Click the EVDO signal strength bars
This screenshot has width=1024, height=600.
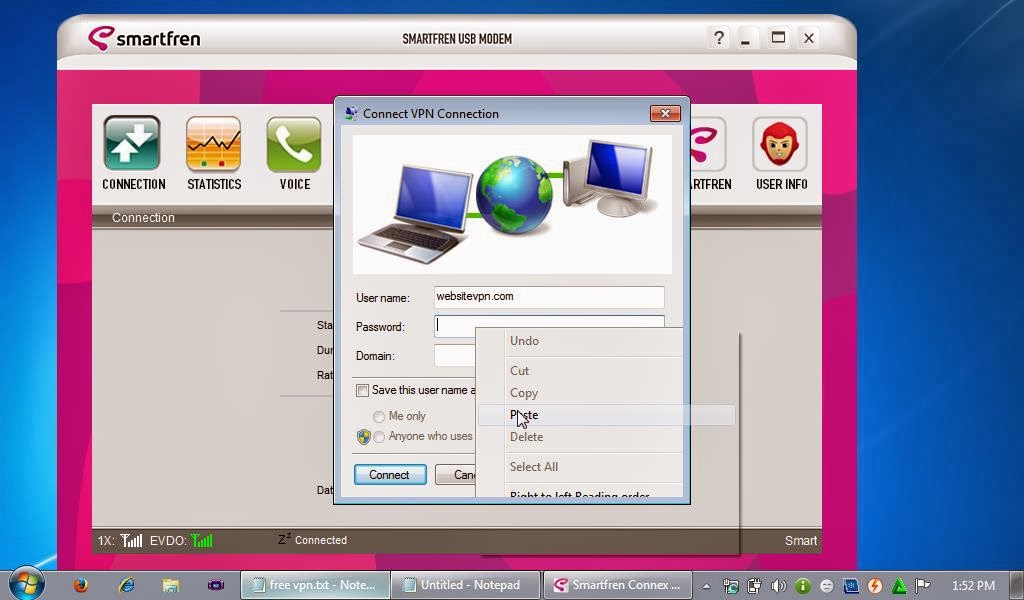(x=202, y=540)
